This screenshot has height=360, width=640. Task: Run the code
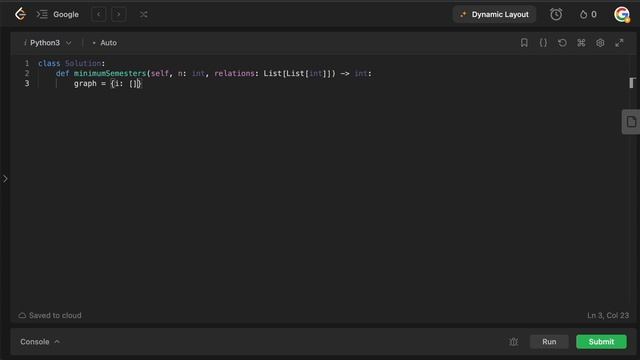pos(549,342)
